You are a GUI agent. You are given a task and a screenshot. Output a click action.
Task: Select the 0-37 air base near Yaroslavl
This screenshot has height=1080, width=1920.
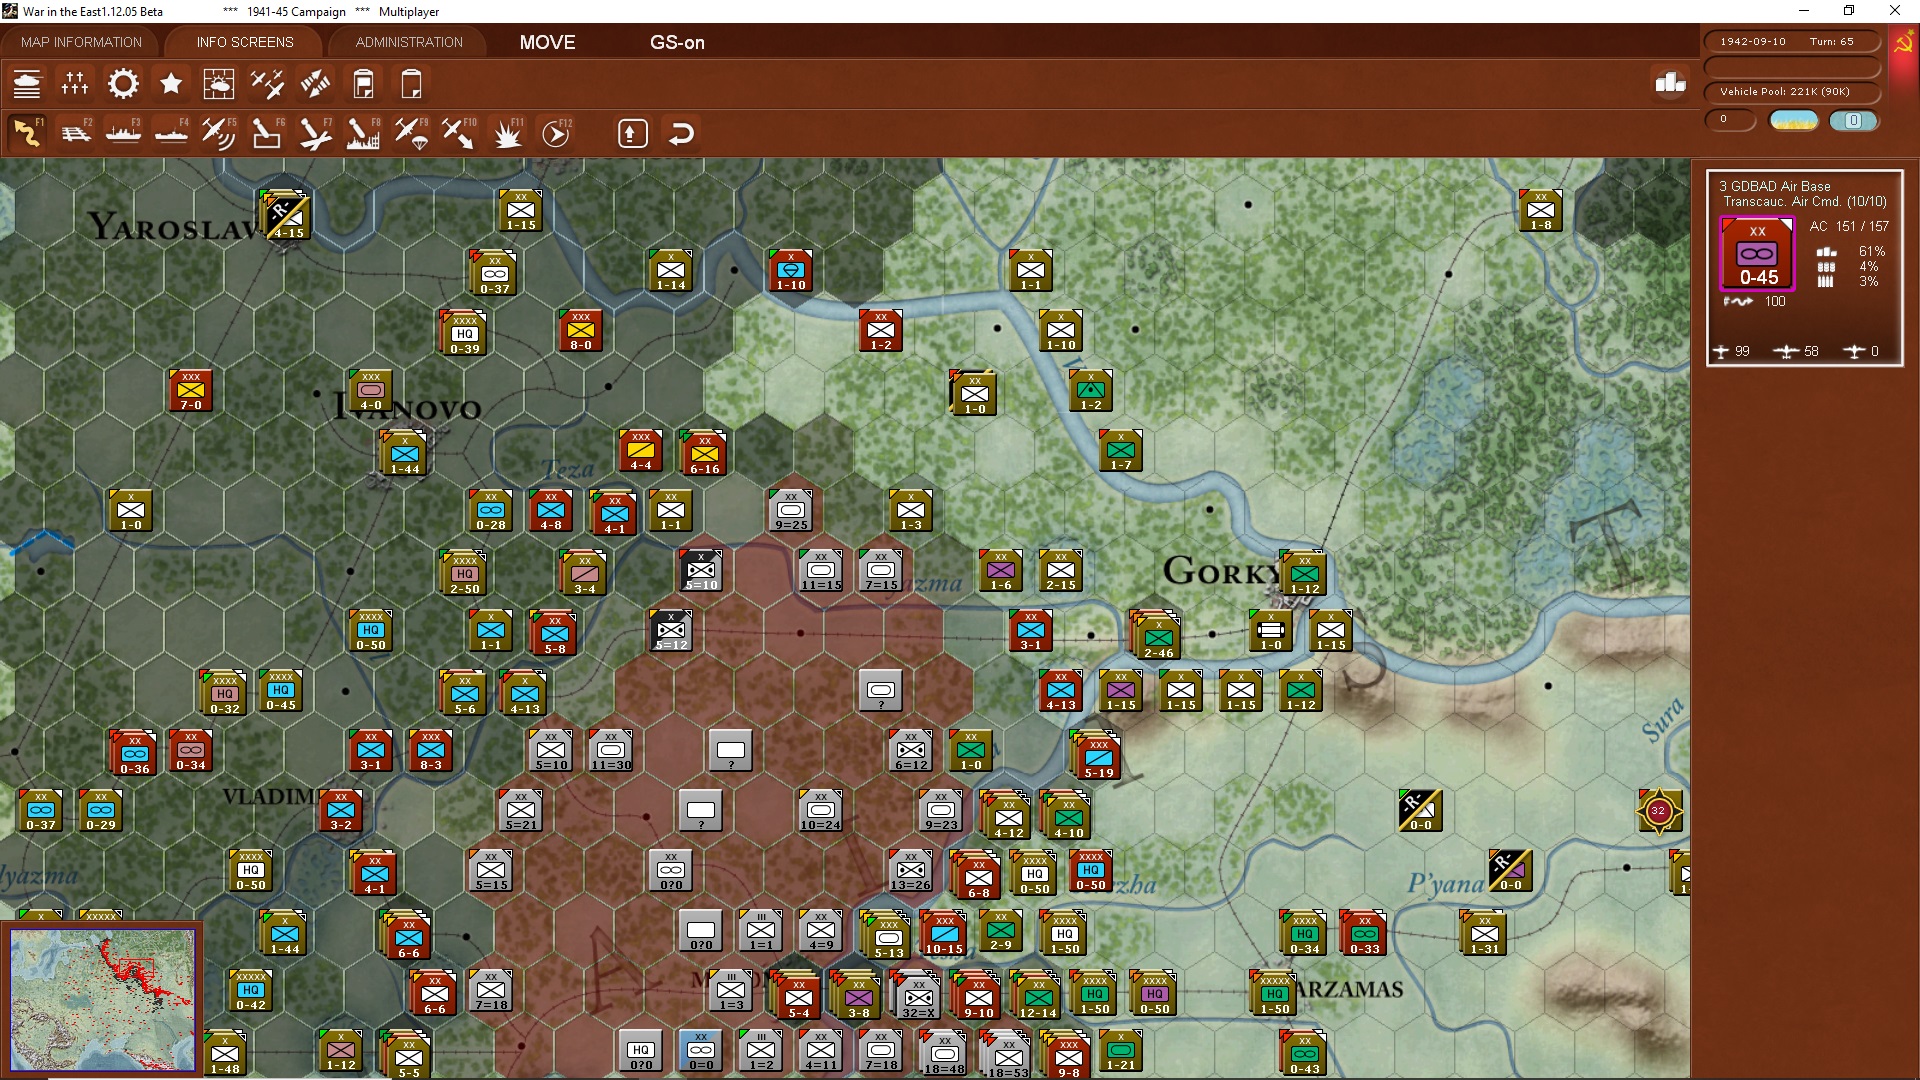point(495,274)
